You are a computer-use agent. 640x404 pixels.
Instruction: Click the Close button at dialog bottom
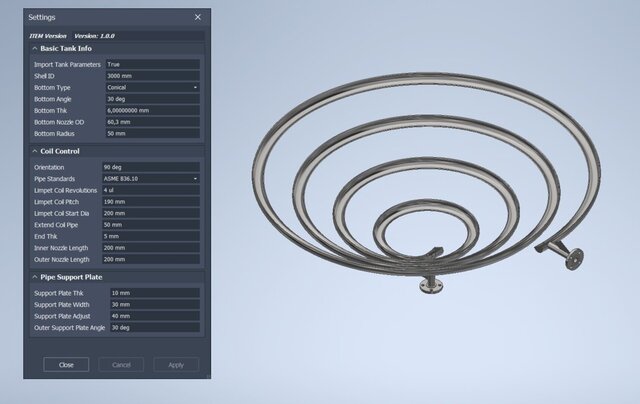click(x=66, y=365)
